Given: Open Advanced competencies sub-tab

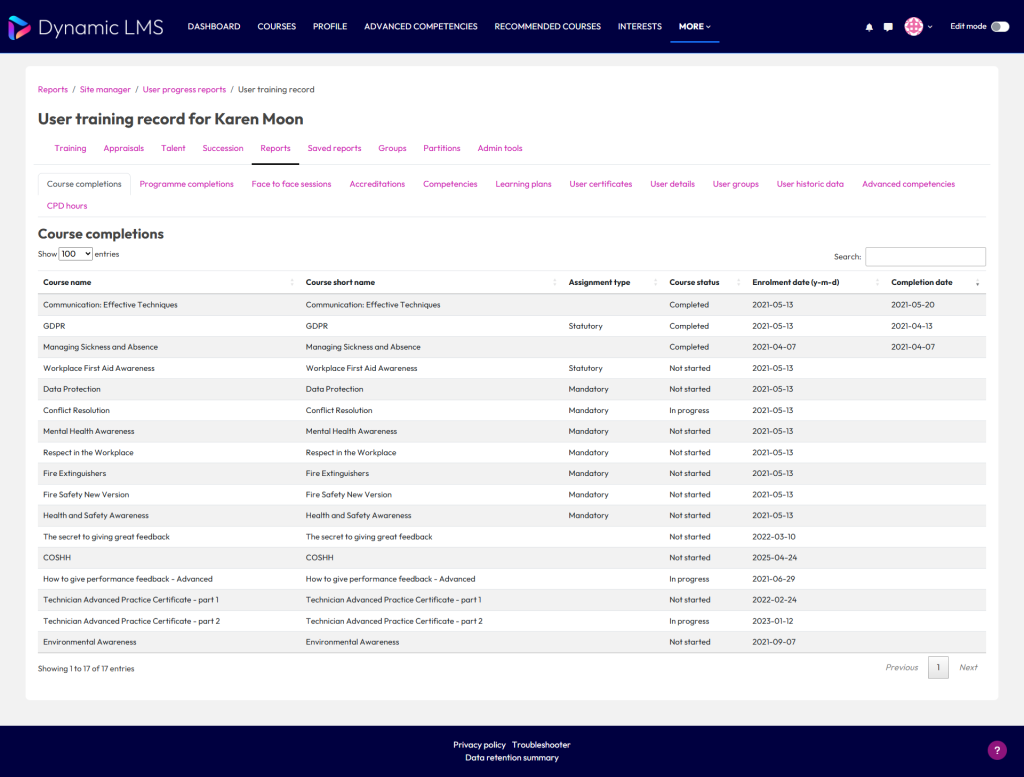Looking at the screenshot, I should (908, 184).
